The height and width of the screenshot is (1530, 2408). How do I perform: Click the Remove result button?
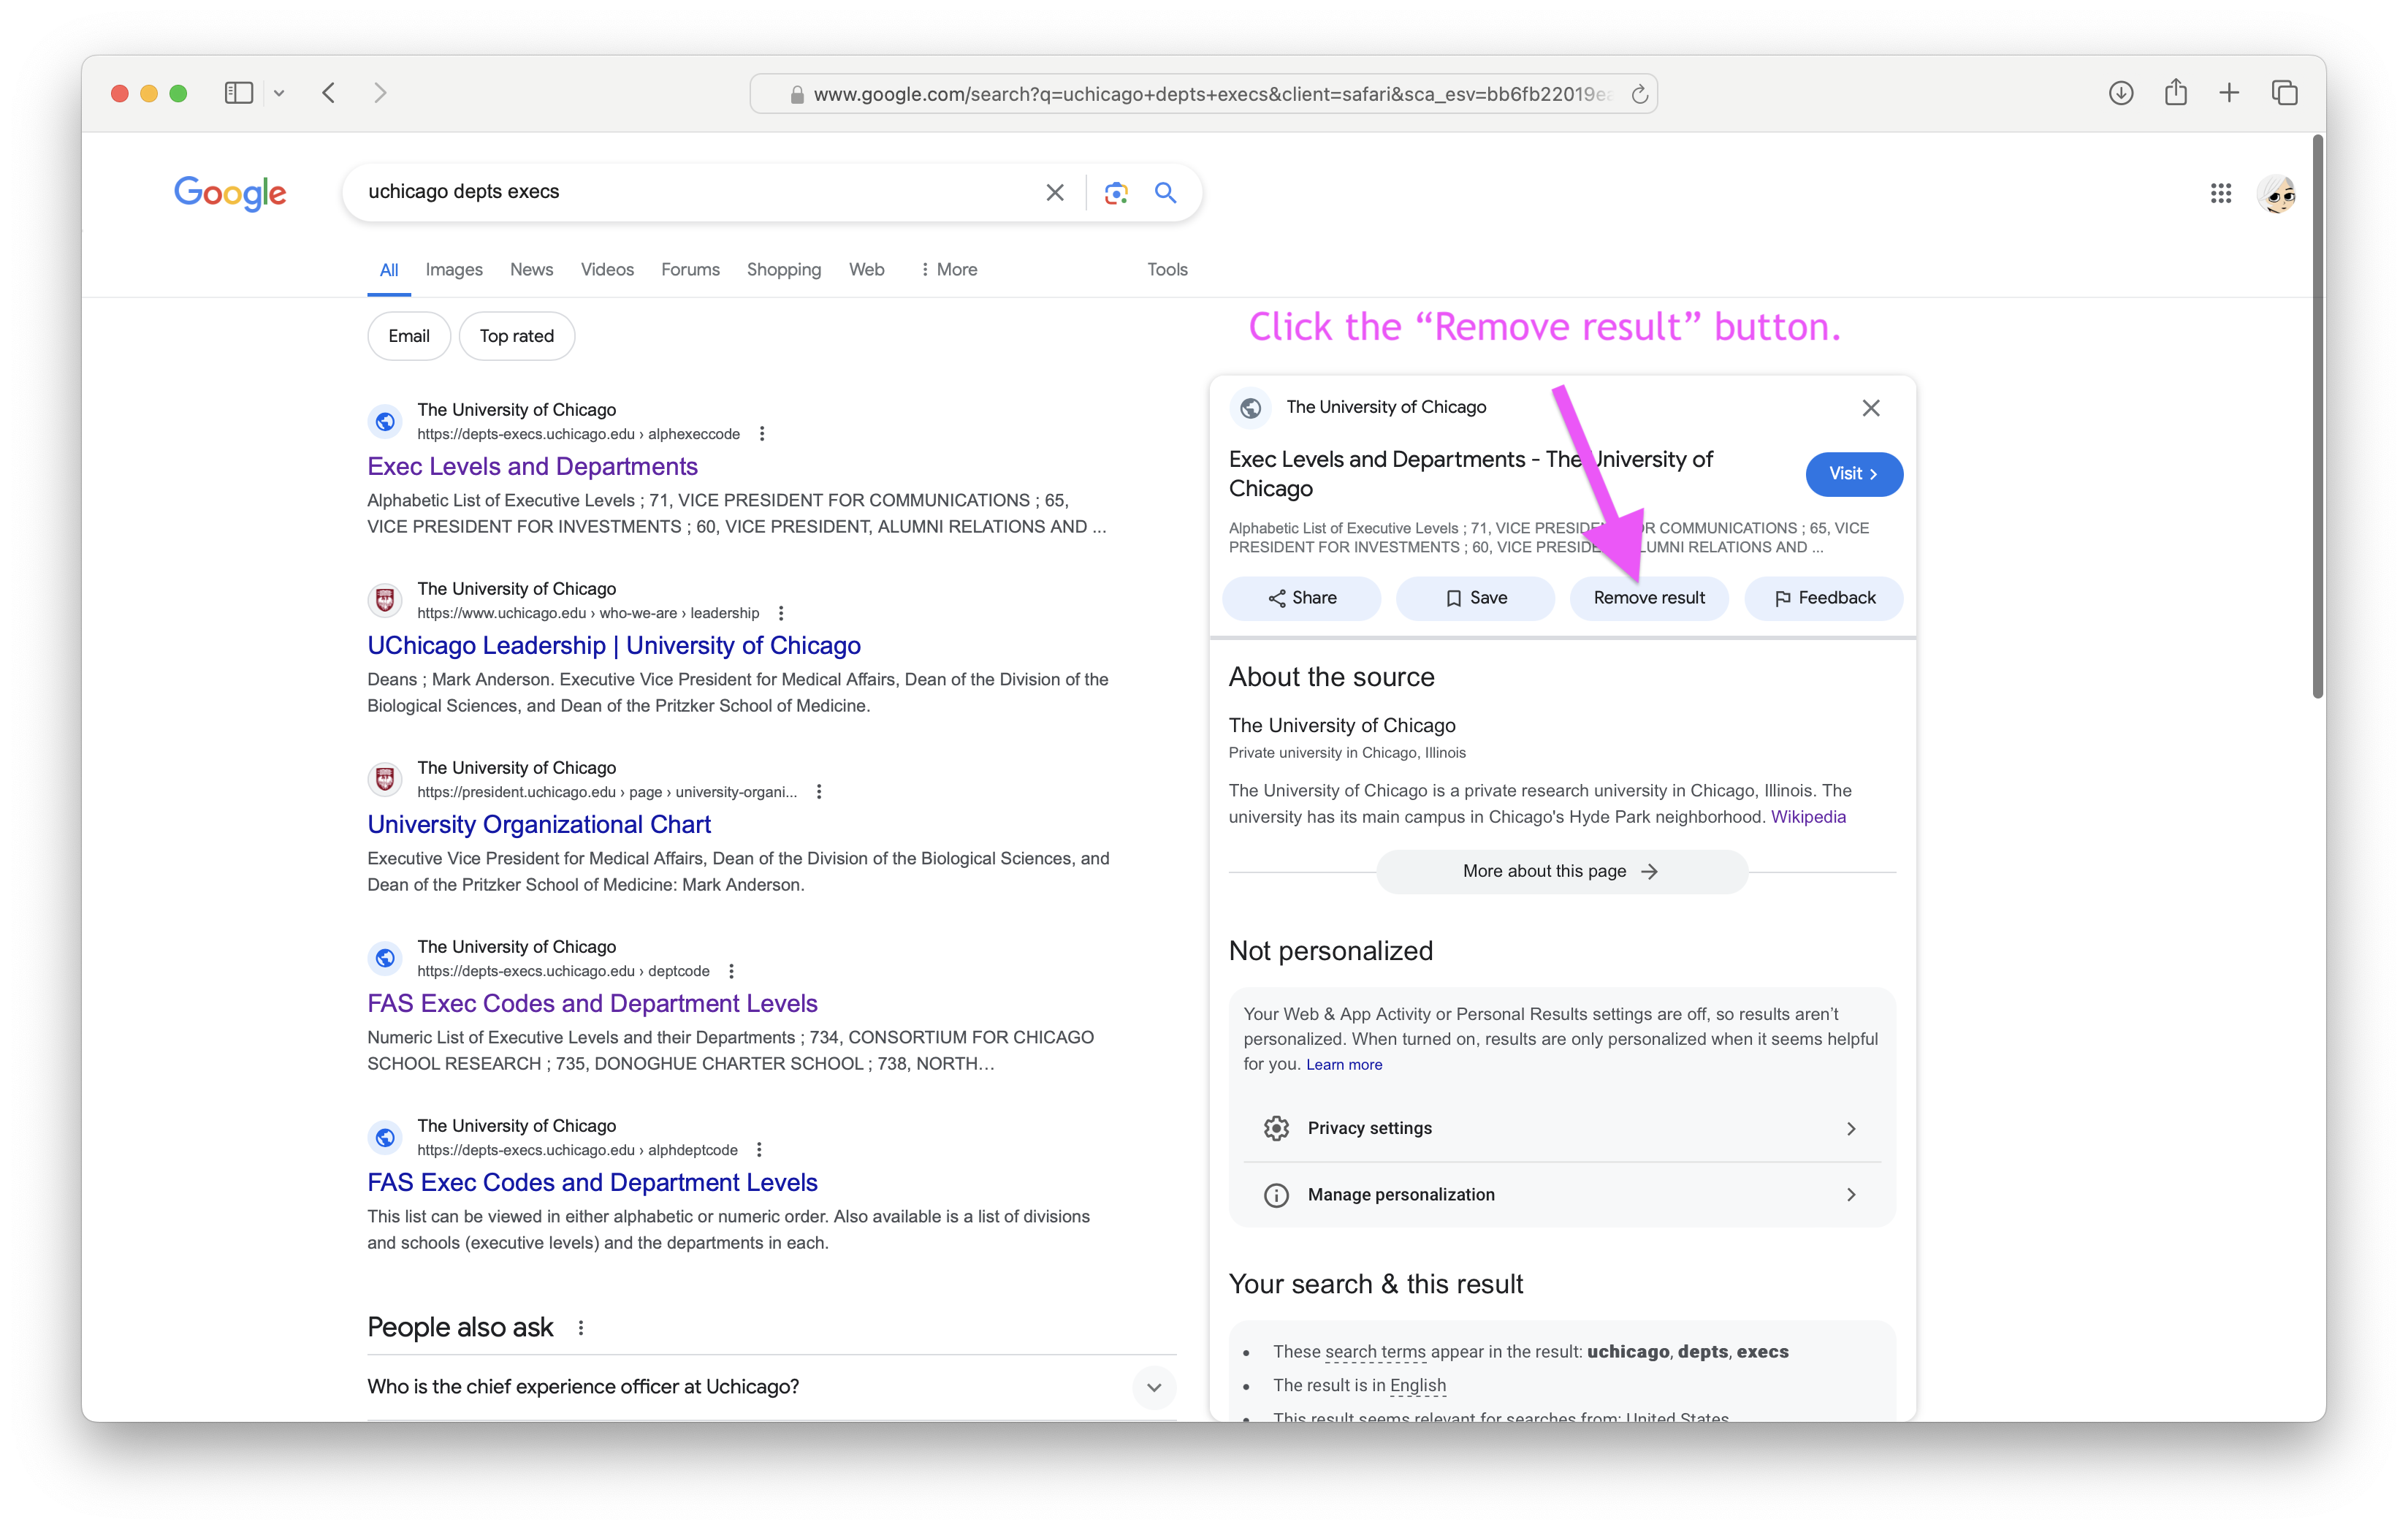[x=1648, y=598]
